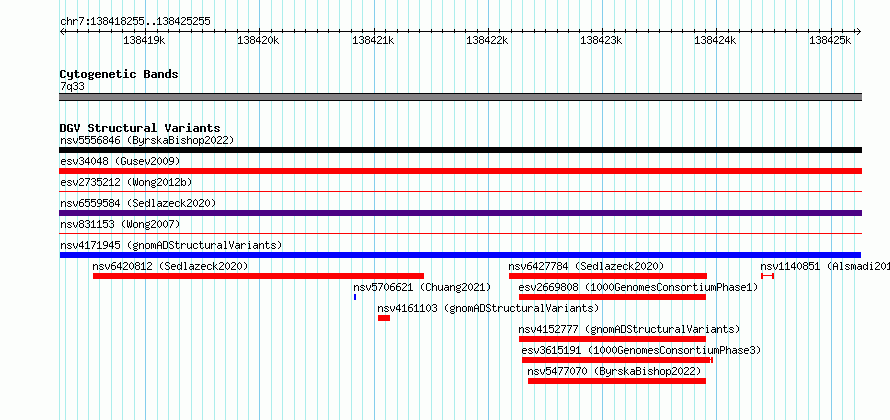
Task: Open esv2735212 (Wong2012b) variant label
Action: [x=126, y=182]
